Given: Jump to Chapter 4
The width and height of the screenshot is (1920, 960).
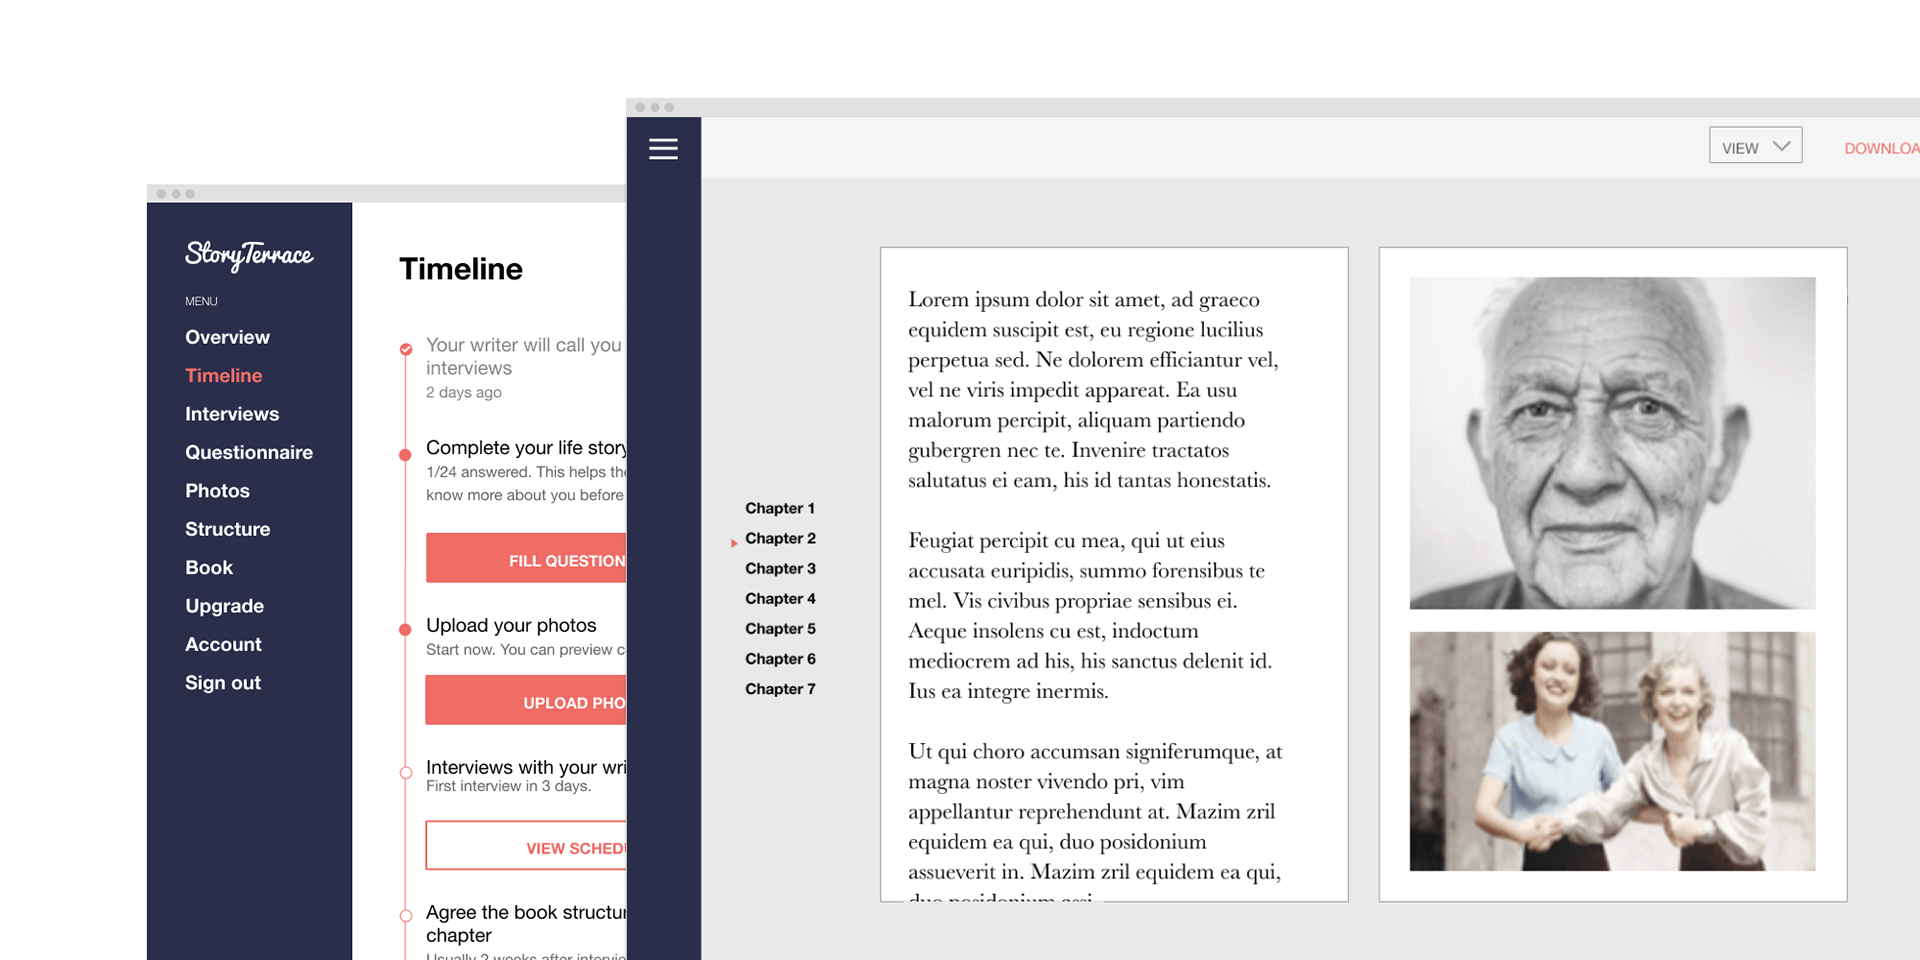Looking at the screenshot, I should point(780,598).
